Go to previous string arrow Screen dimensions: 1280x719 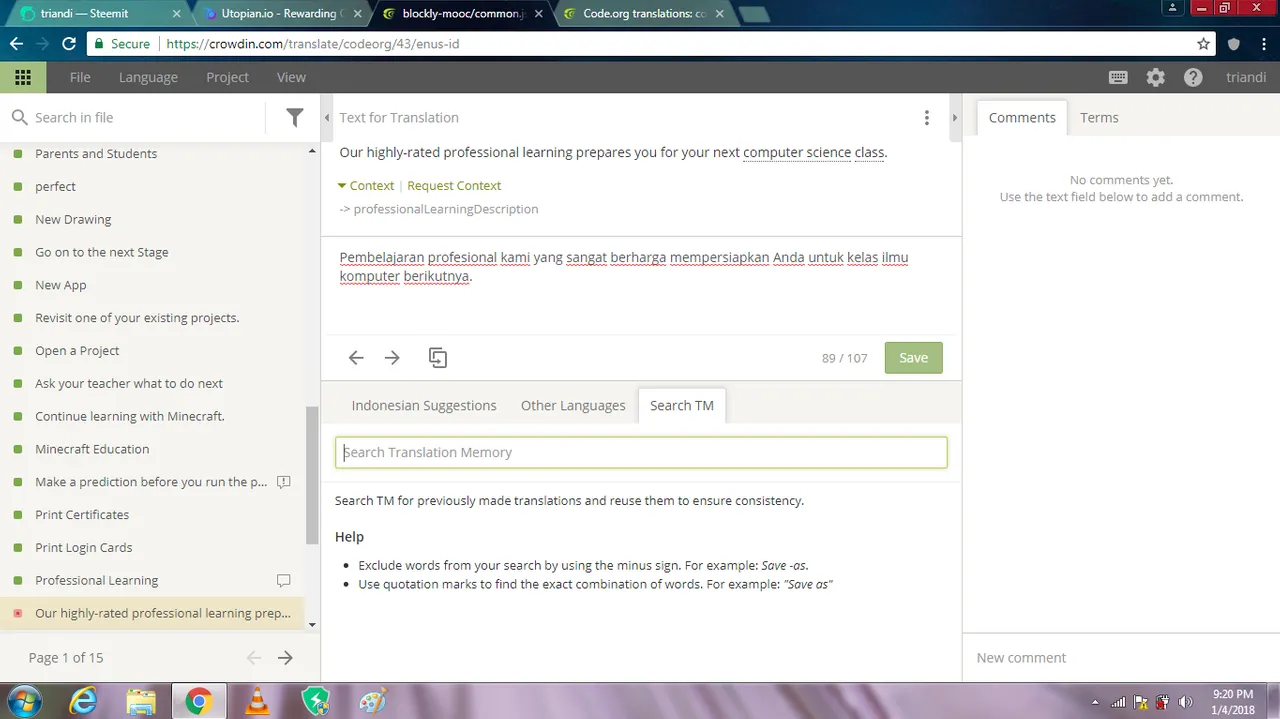[x=356, y=357]
